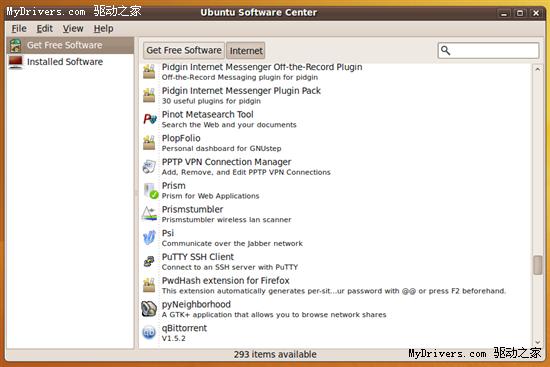Click 'Search the Web and your documents' description
550x367 pixels.
point(229,125)
